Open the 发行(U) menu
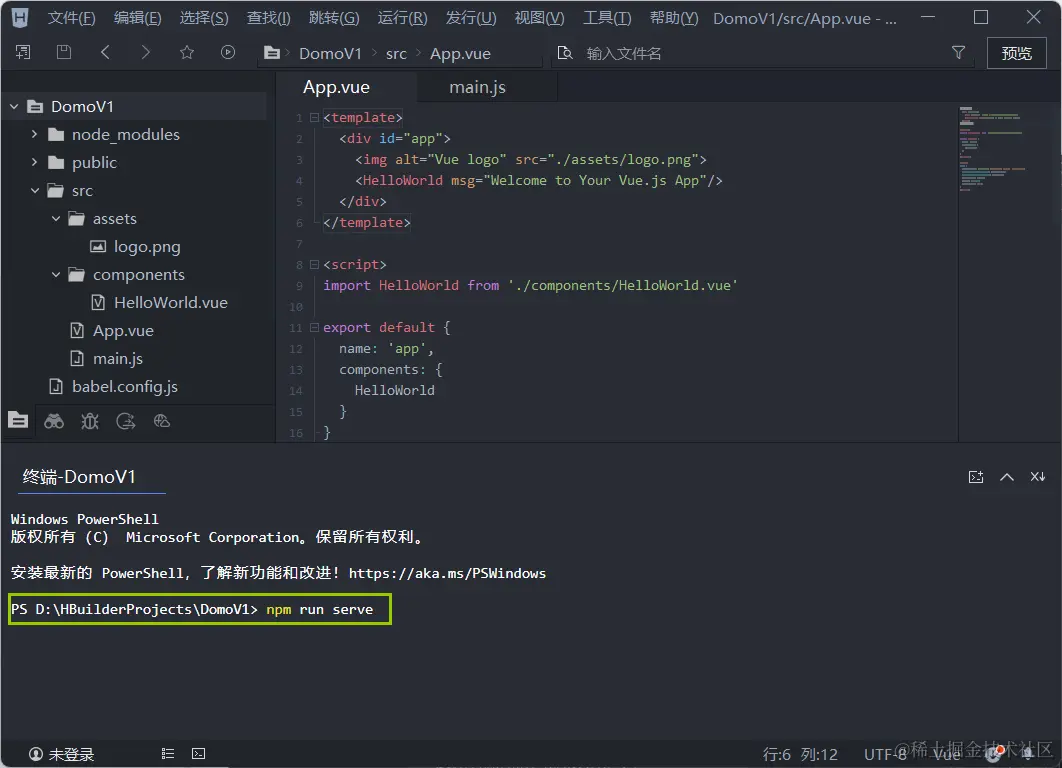 point(471,18)
